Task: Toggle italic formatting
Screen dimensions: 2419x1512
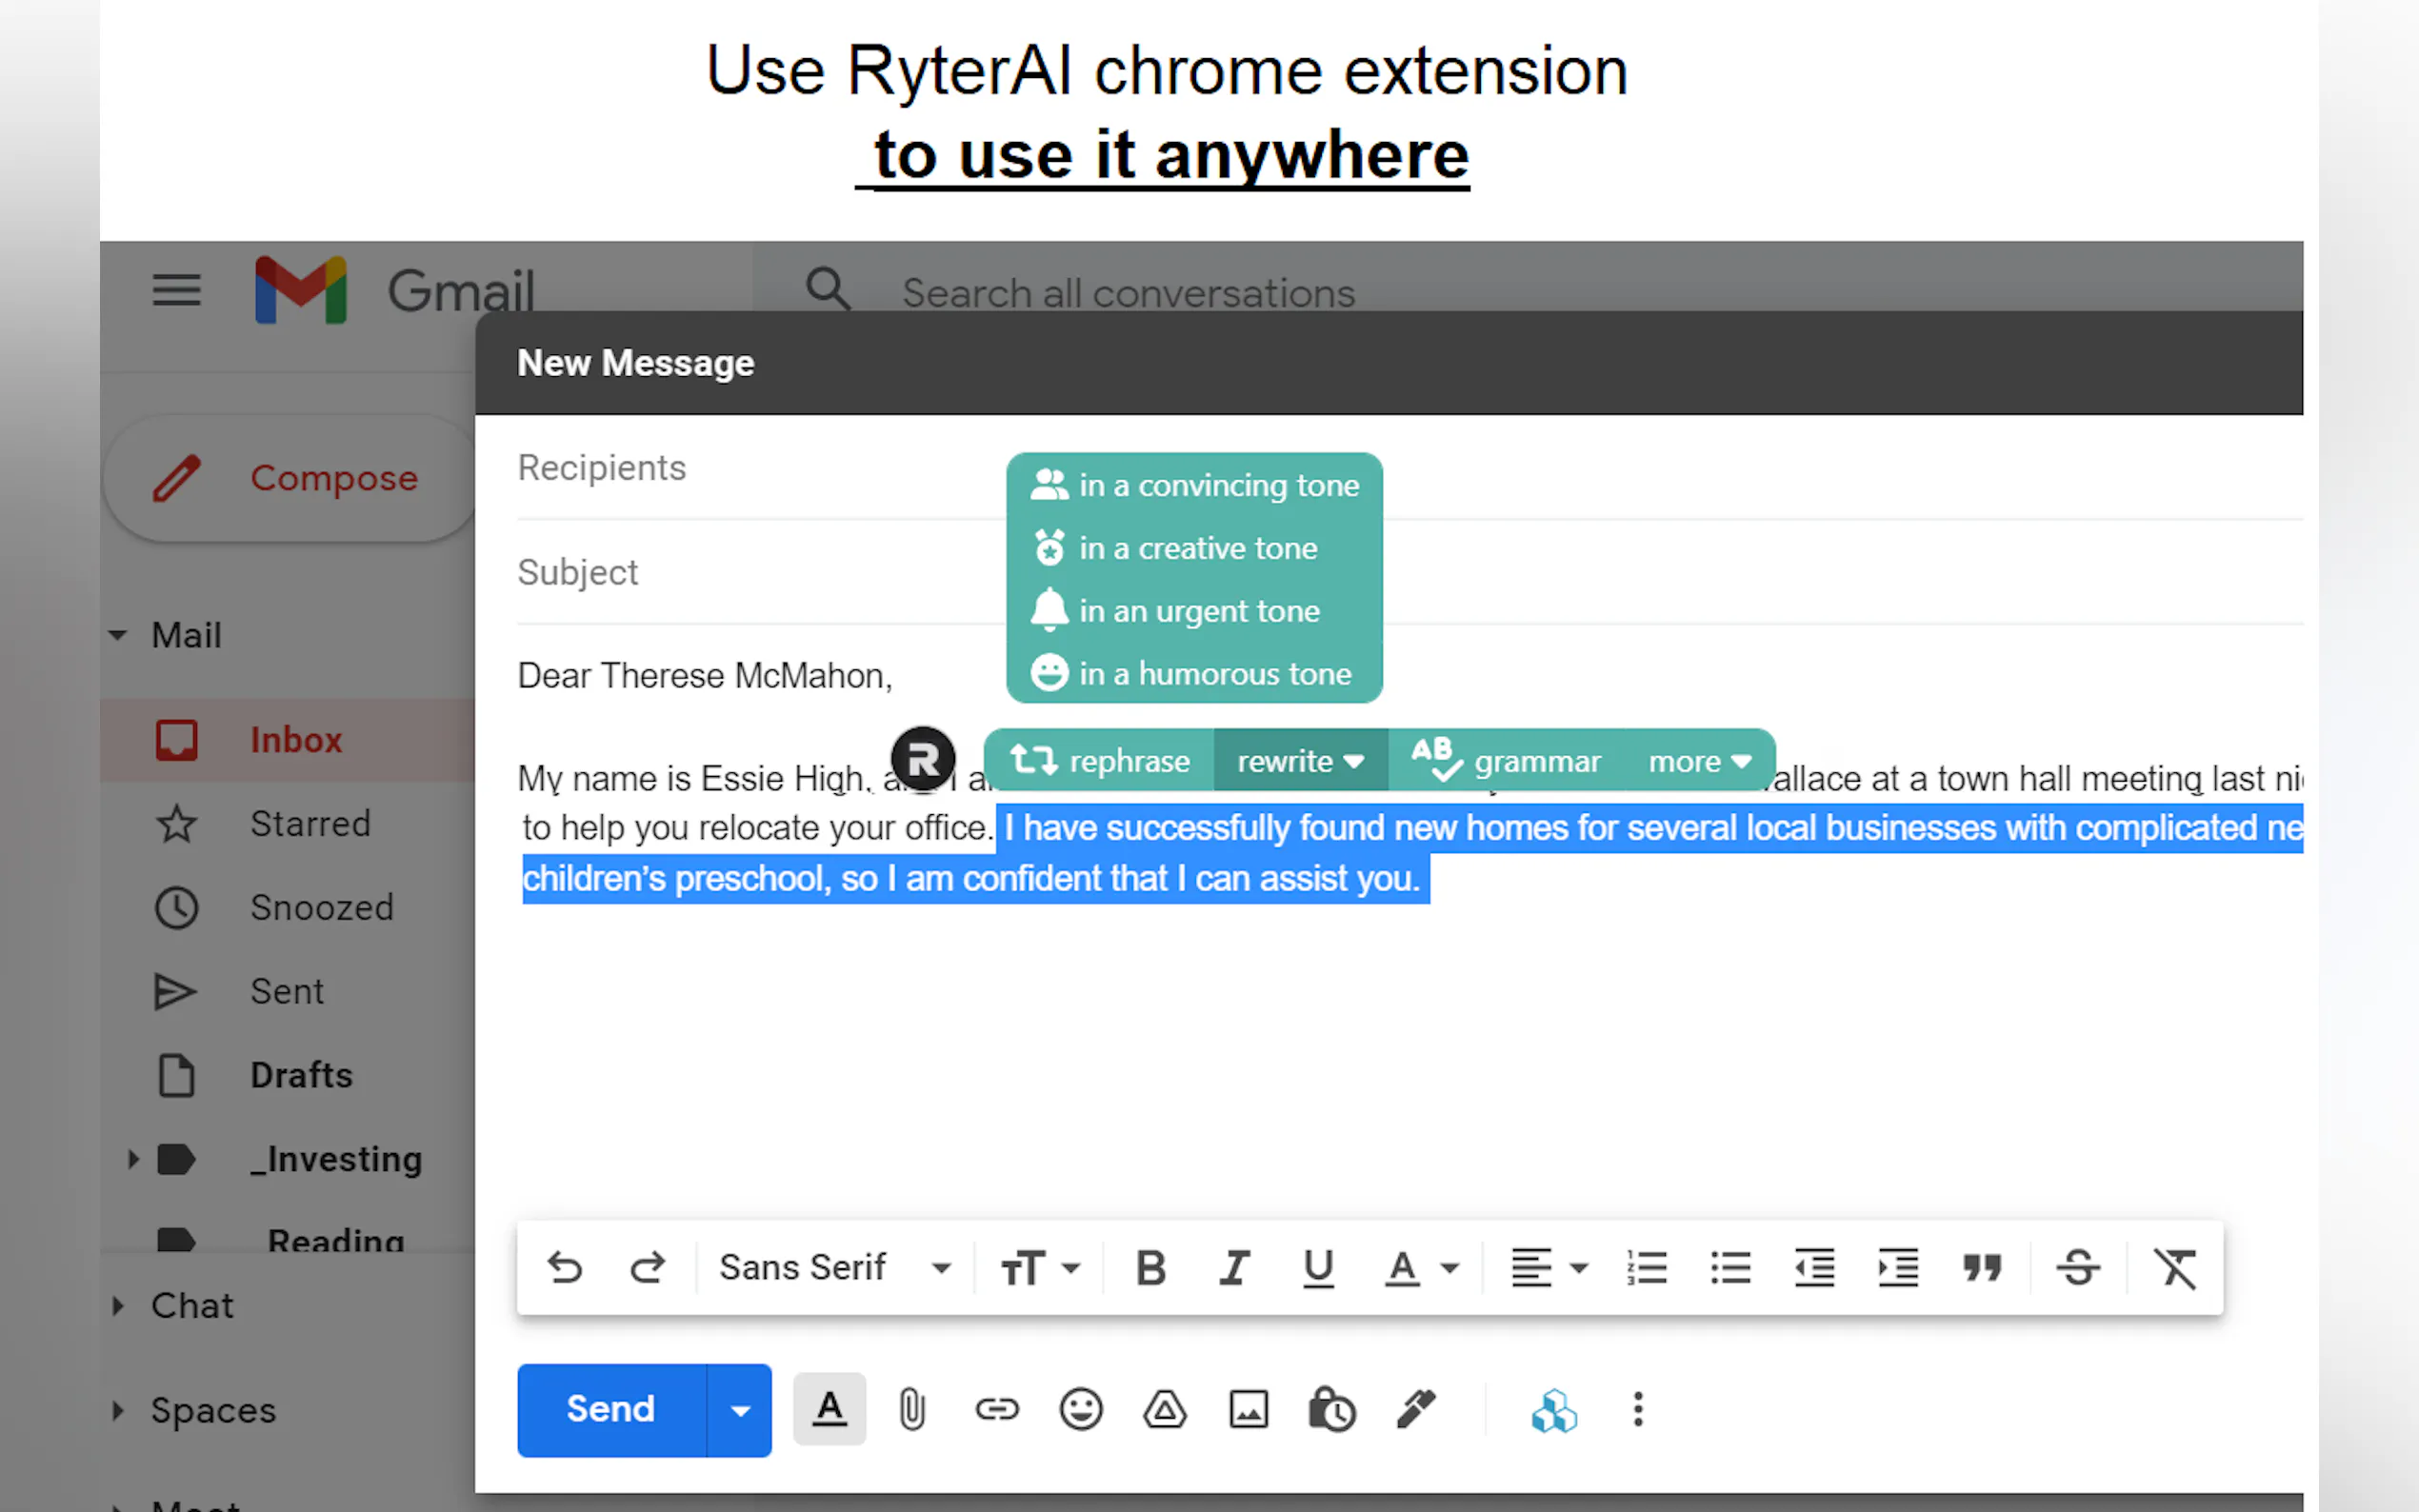Action: (x=1234, y=1268)
